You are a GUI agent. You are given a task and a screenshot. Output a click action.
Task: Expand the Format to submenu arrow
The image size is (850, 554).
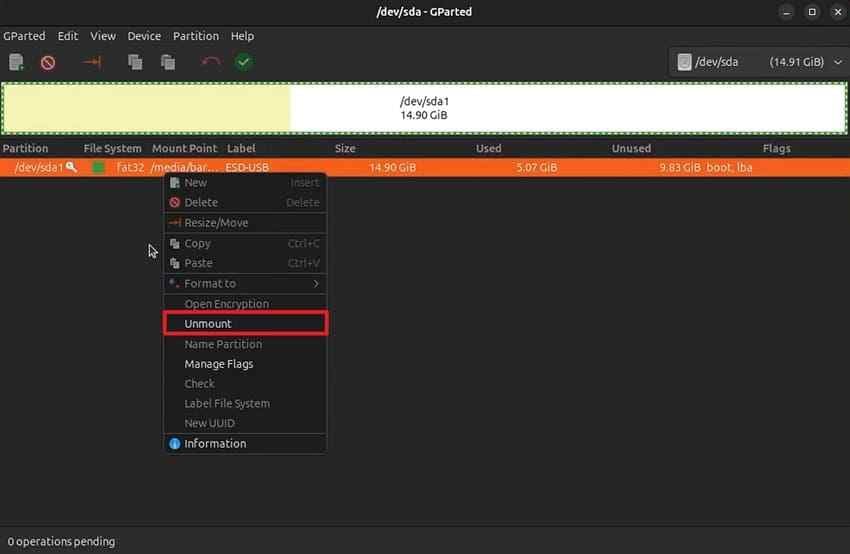[x=315, y=284]
